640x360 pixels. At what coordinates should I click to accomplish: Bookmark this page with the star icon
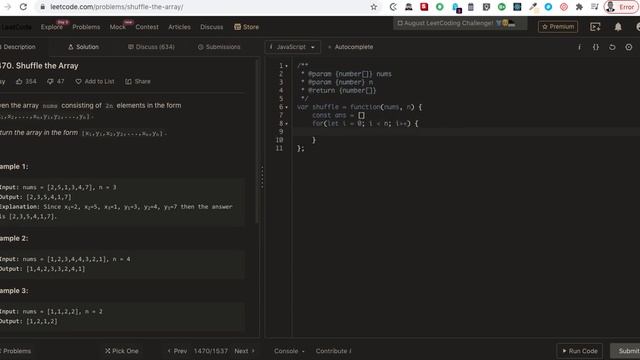373,7
